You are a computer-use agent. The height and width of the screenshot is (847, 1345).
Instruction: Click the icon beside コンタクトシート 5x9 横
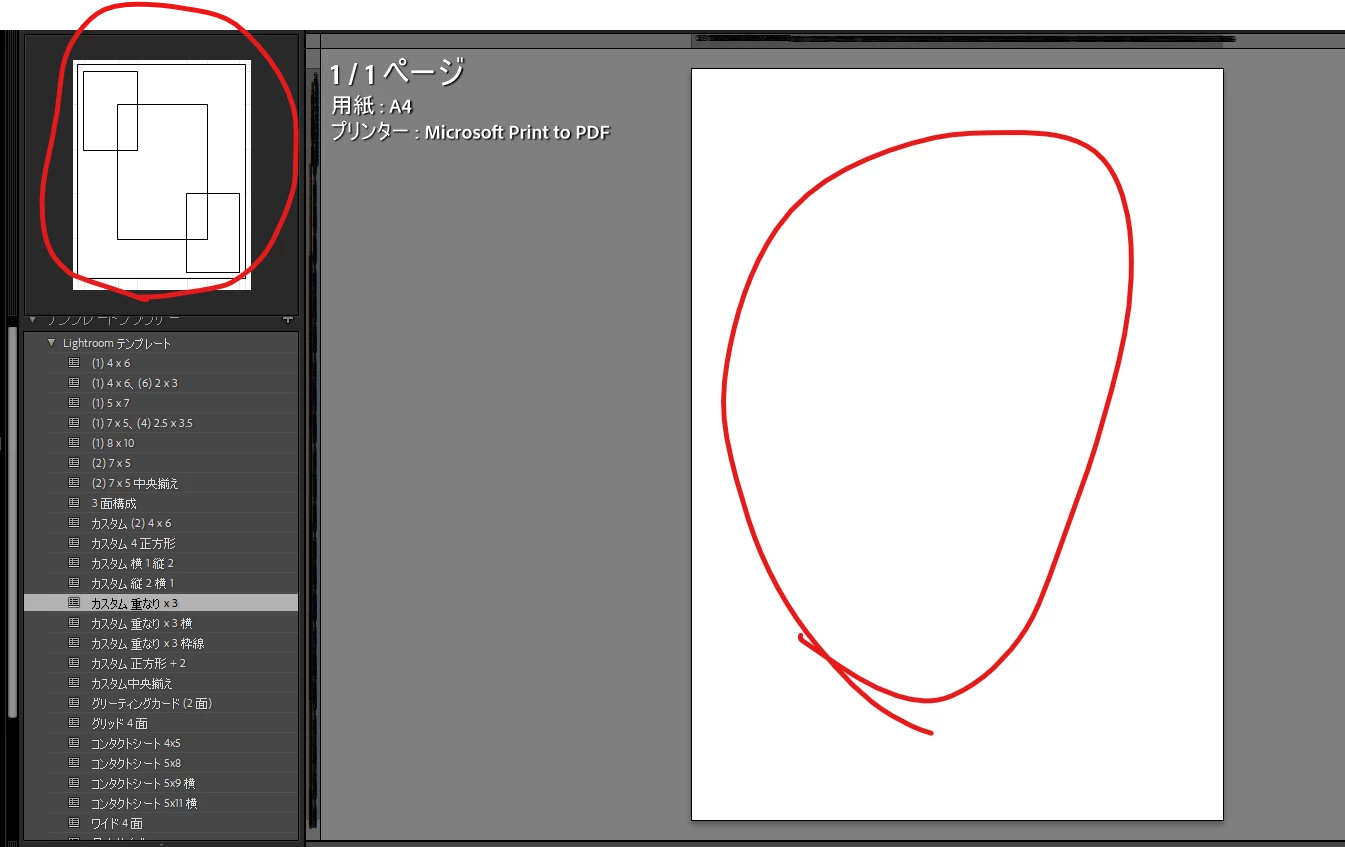click(74, 783)
